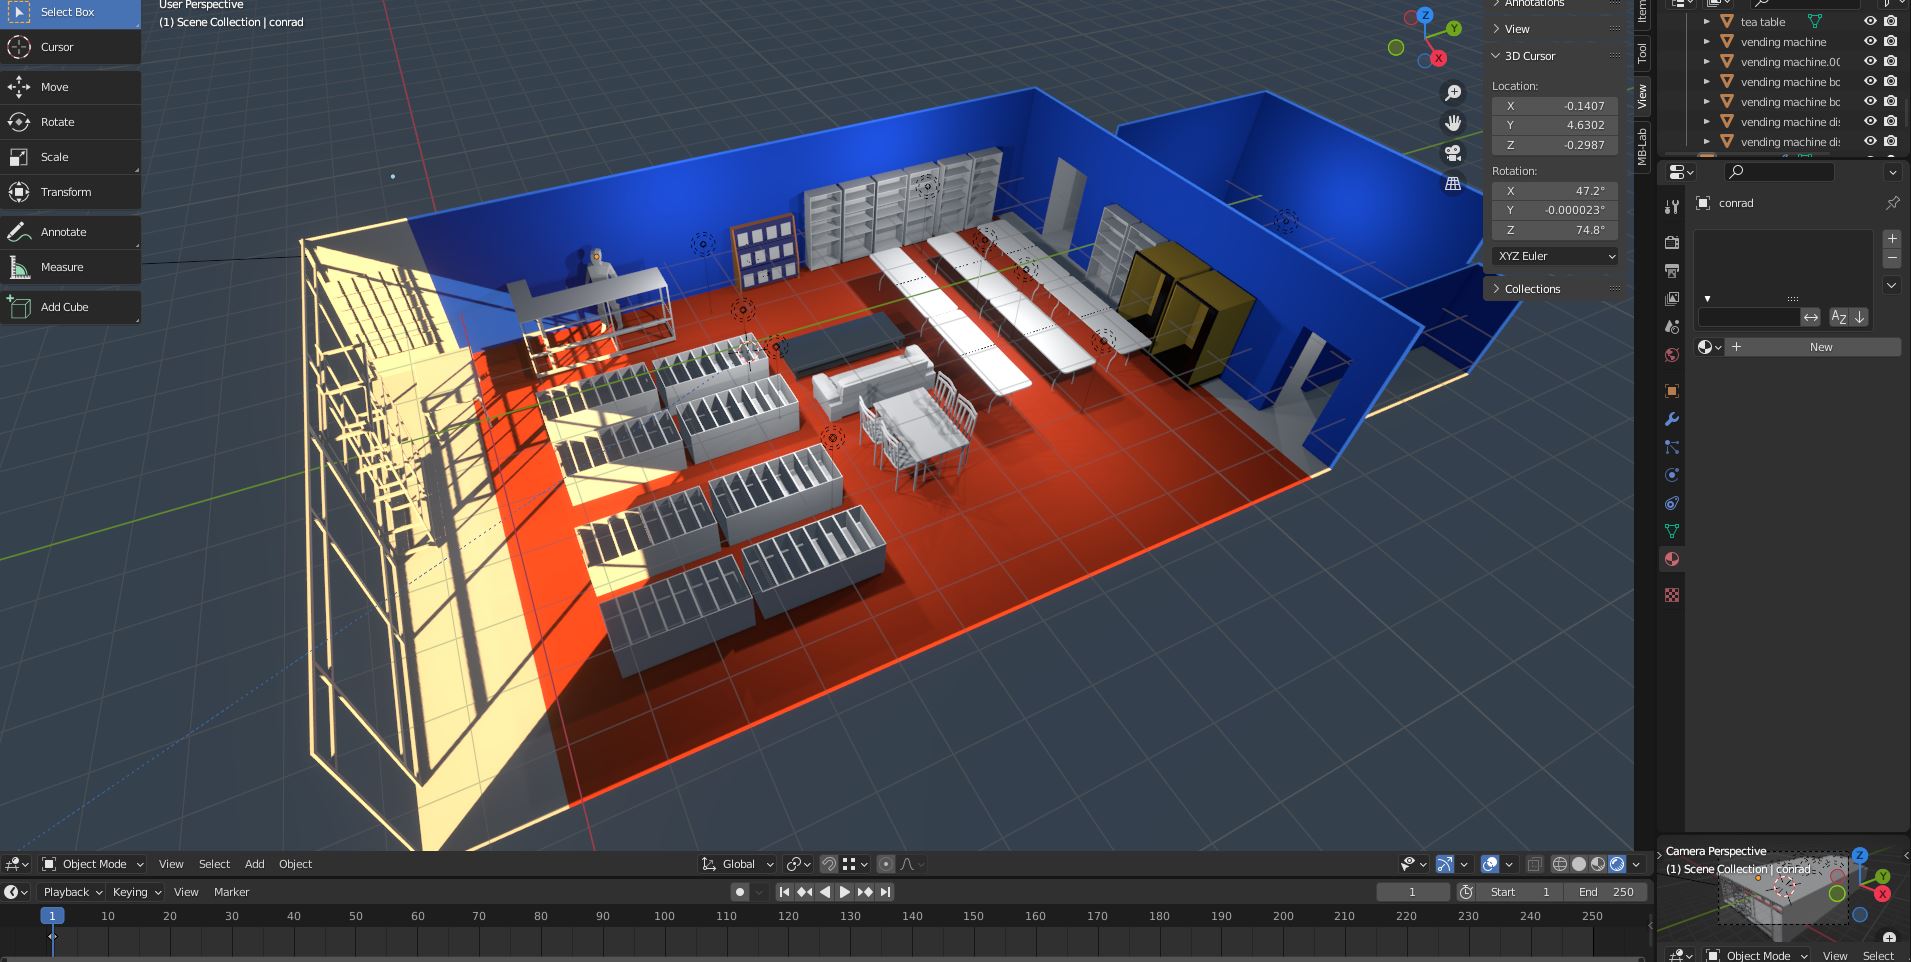Toggle viewport gizmos display

(x=1444, y=864)
